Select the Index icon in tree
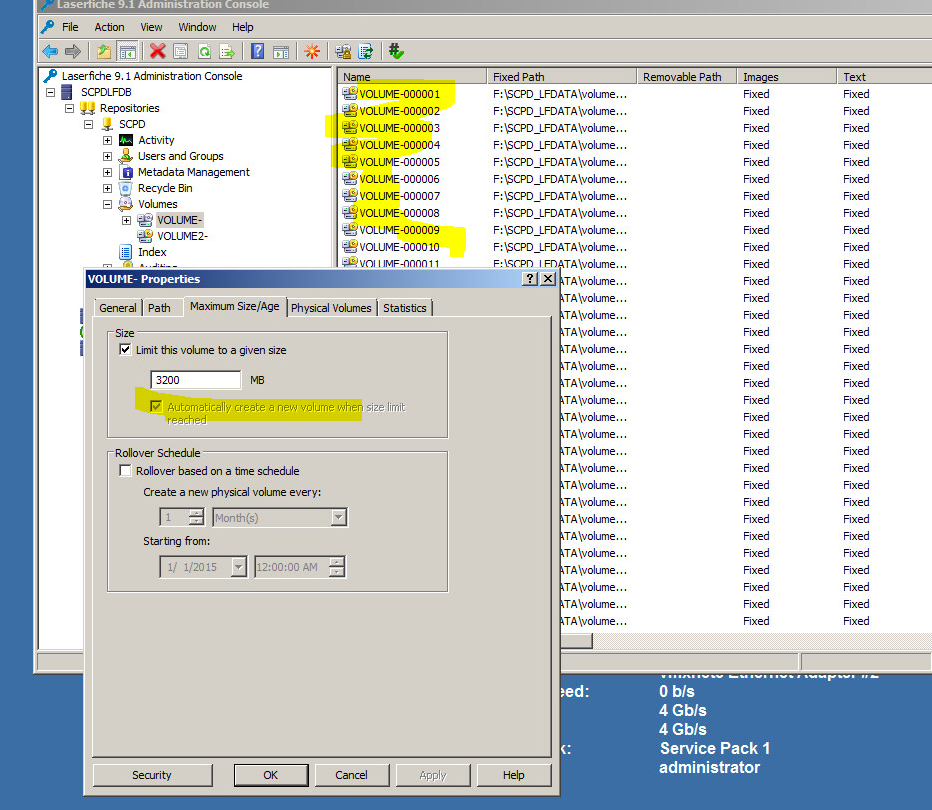The height and width of the screenshot is (810, 932). [125, 252]
